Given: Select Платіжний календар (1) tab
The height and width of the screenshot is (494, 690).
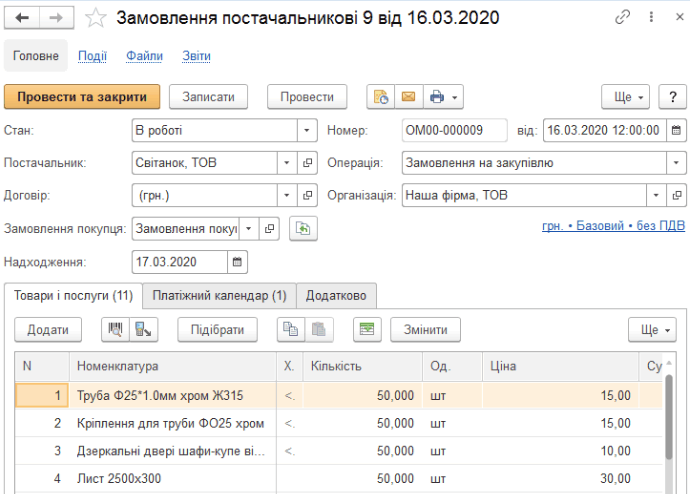Looking at the screenshot, I should (x=220, y=295).
